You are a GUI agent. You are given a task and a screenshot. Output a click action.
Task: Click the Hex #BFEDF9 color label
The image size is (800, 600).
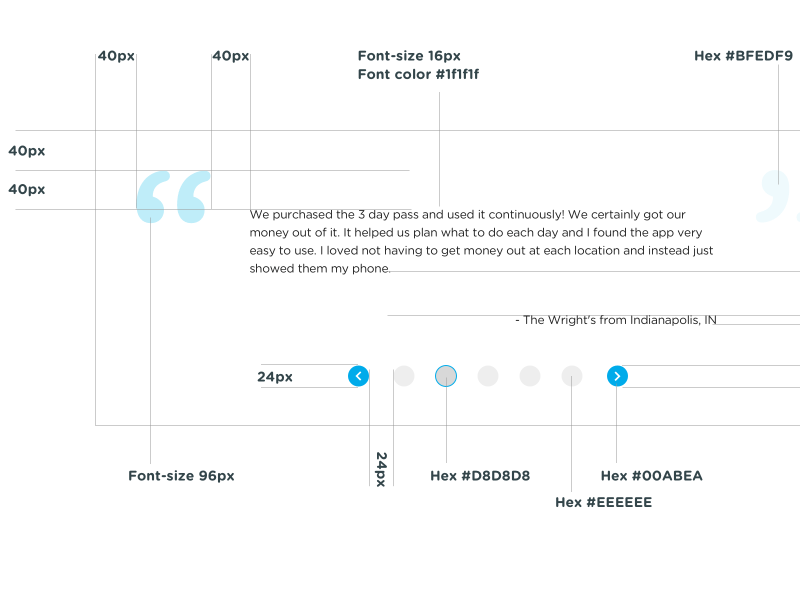click(x=743, y=56)
